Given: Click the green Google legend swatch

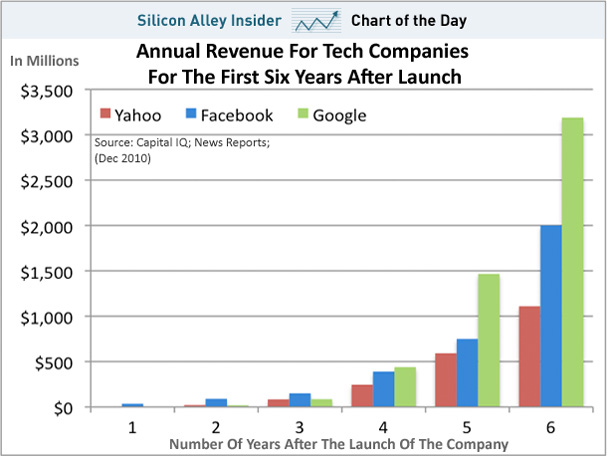Looking at the screenshot, I should 303,113.
